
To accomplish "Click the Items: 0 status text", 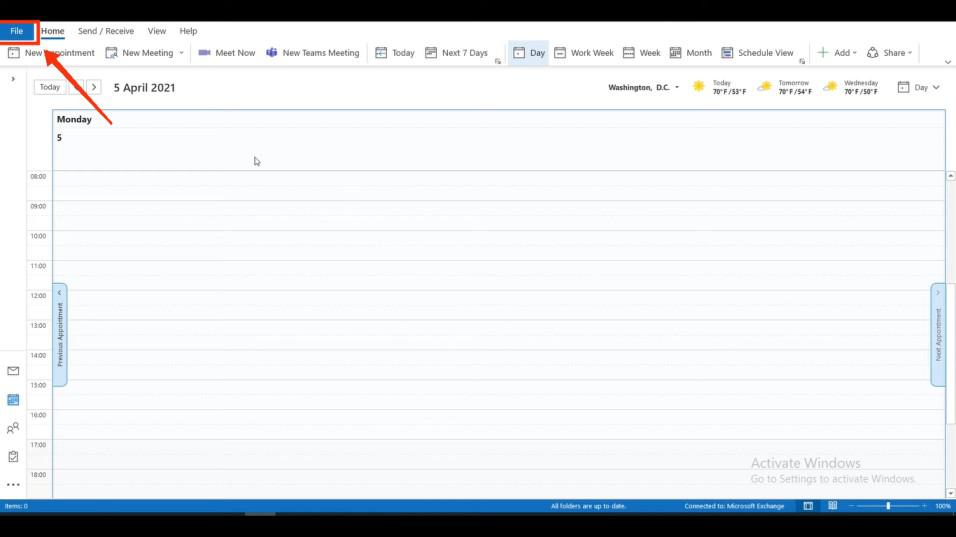I will point(16,506).
